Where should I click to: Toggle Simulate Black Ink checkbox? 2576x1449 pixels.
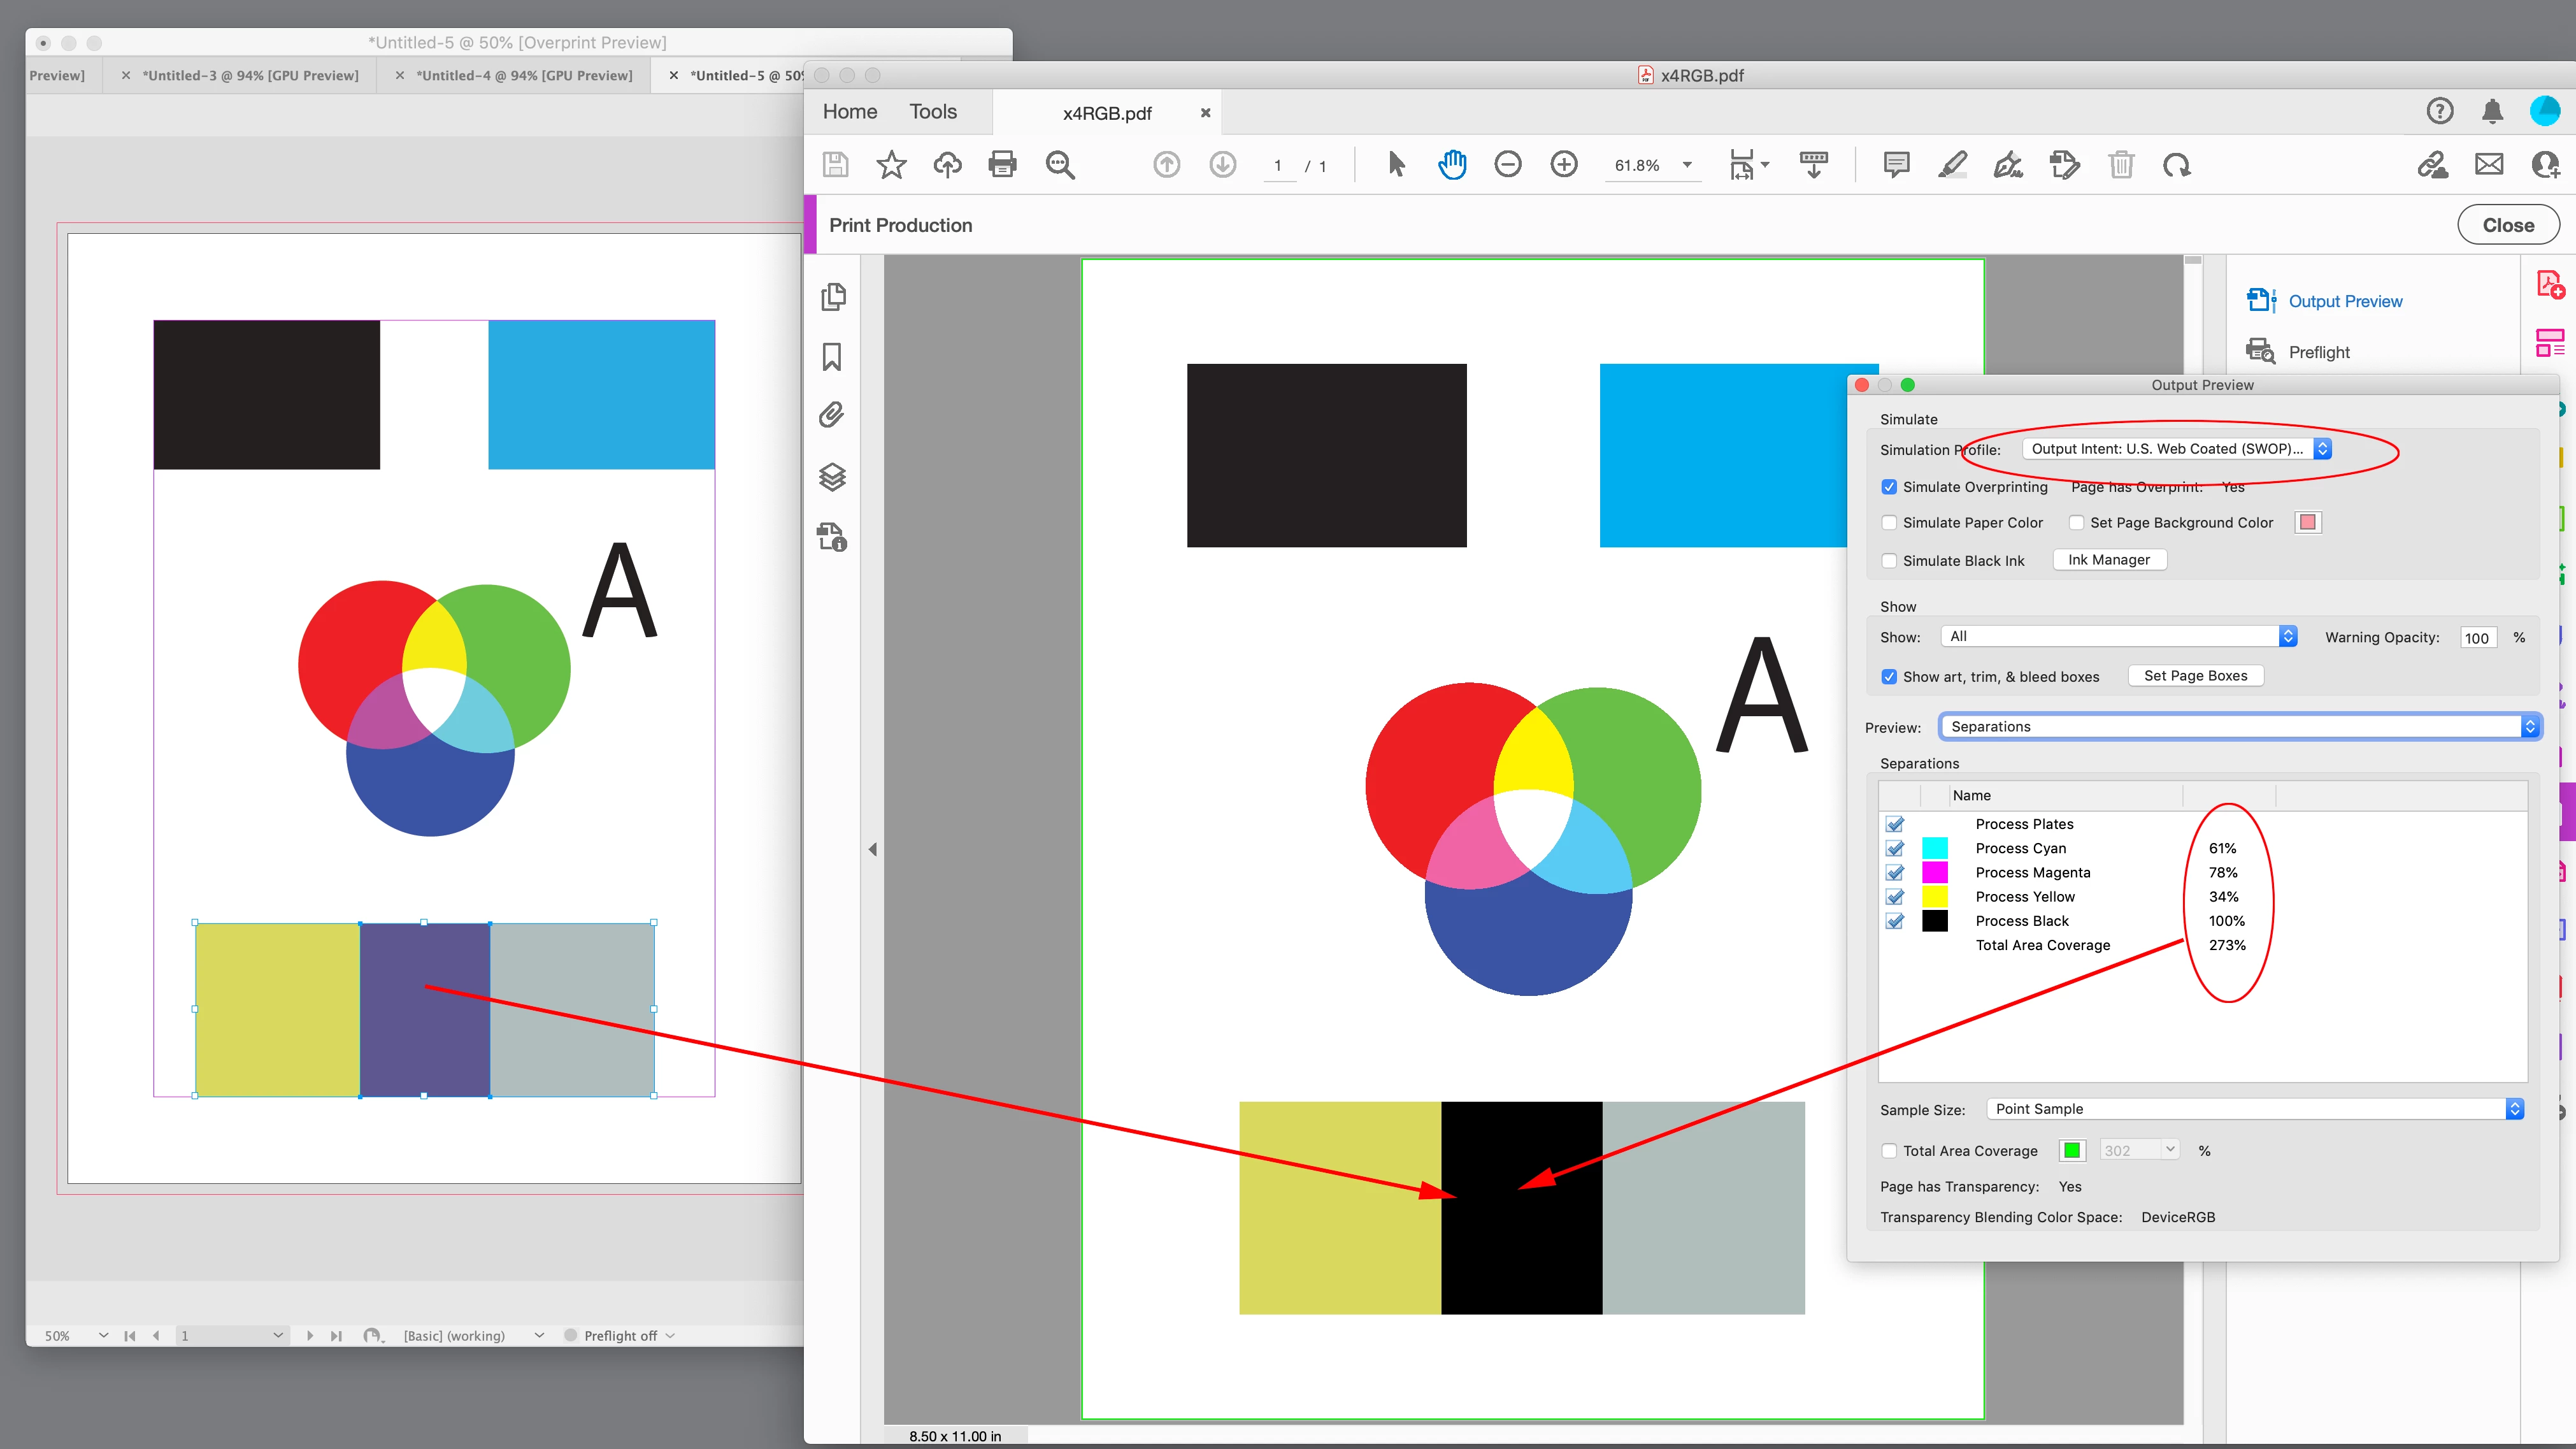[x=1889, y=561]
